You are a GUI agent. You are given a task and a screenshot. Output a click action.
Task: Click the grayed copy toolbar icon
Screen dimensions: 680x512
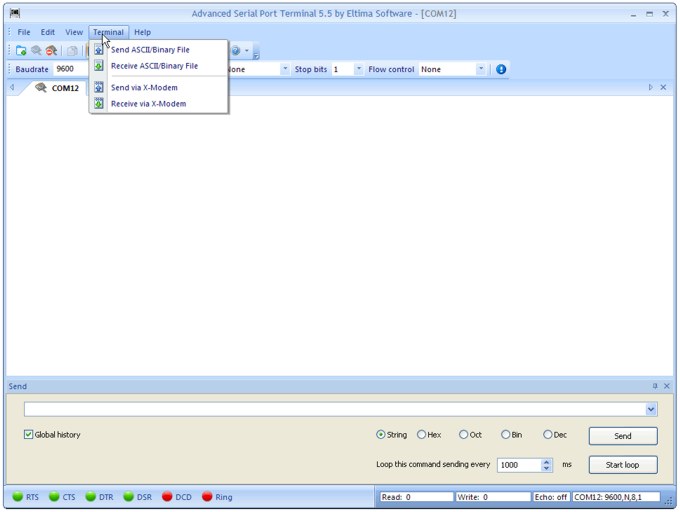point(72,51)
